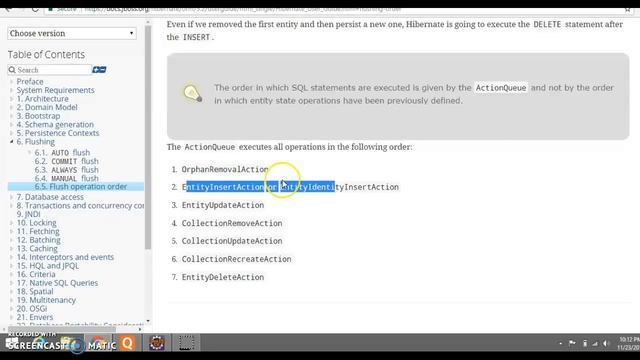This screenshot has width=640, height=360.
Task: Open the brown round-icon taskbar application
Action: (157, 343)
